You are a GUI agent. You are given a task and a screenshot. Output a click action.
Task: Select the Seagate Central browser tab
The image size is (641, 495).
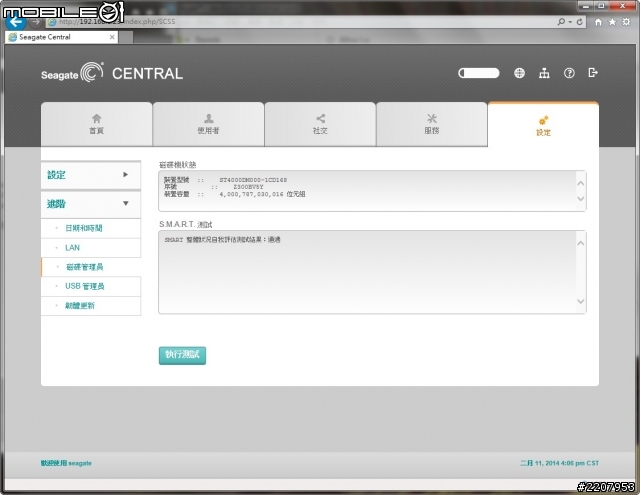coord(61,37)
